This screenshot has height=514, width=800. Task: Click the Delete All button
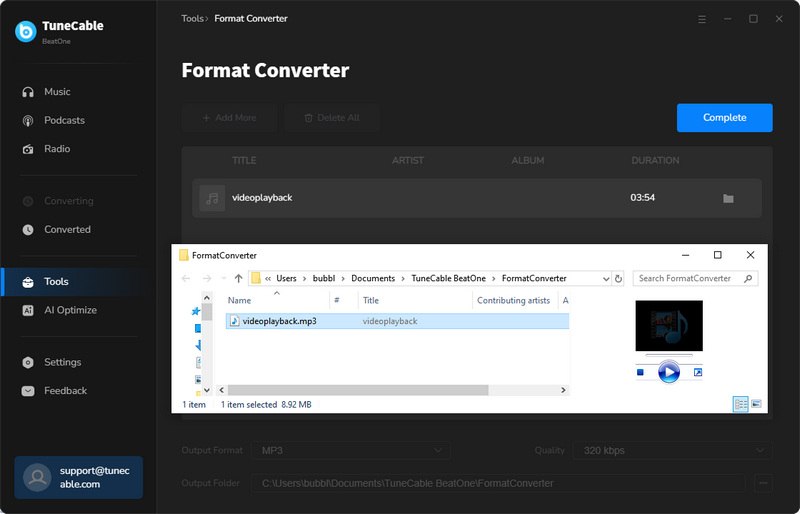click(332, 118)
